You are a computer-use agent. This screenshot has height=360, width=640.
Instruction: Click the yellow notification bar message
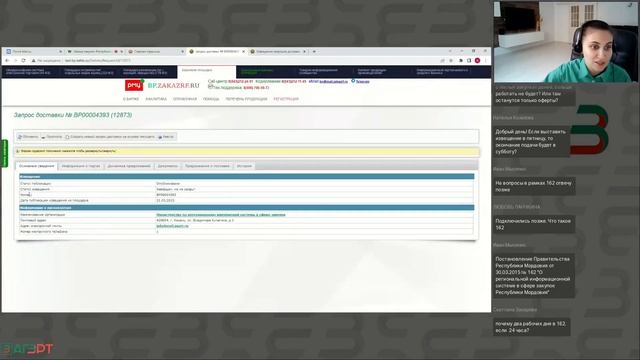(247, 151)
